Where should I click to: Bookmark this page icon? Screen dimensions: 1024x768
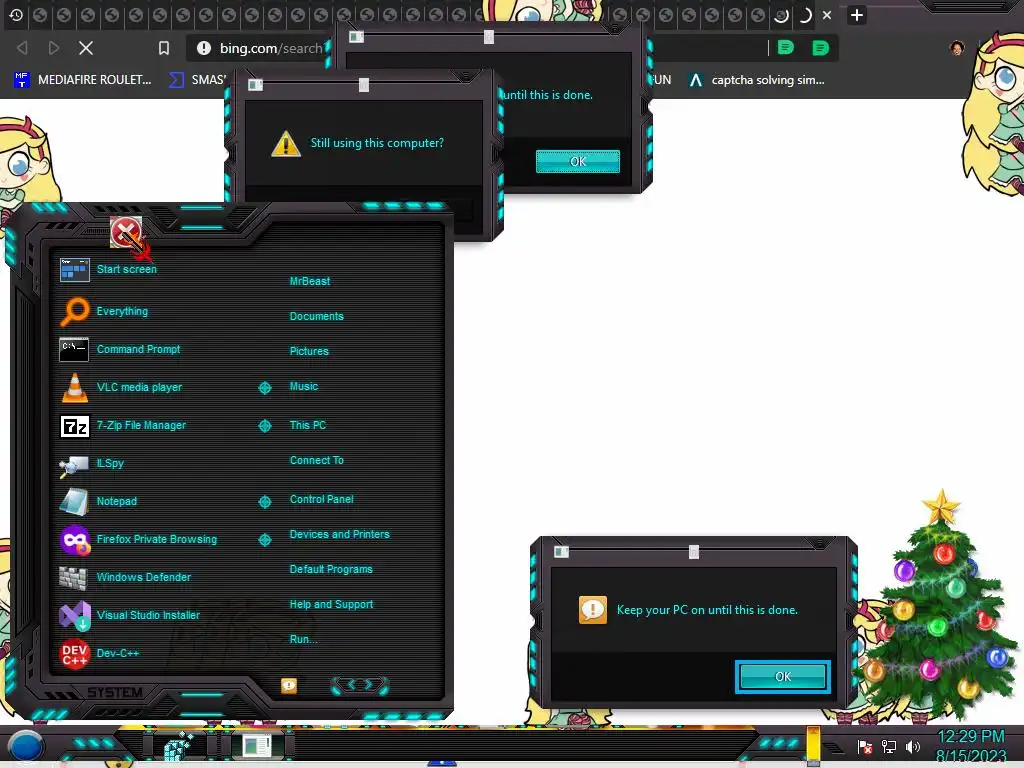164,48
